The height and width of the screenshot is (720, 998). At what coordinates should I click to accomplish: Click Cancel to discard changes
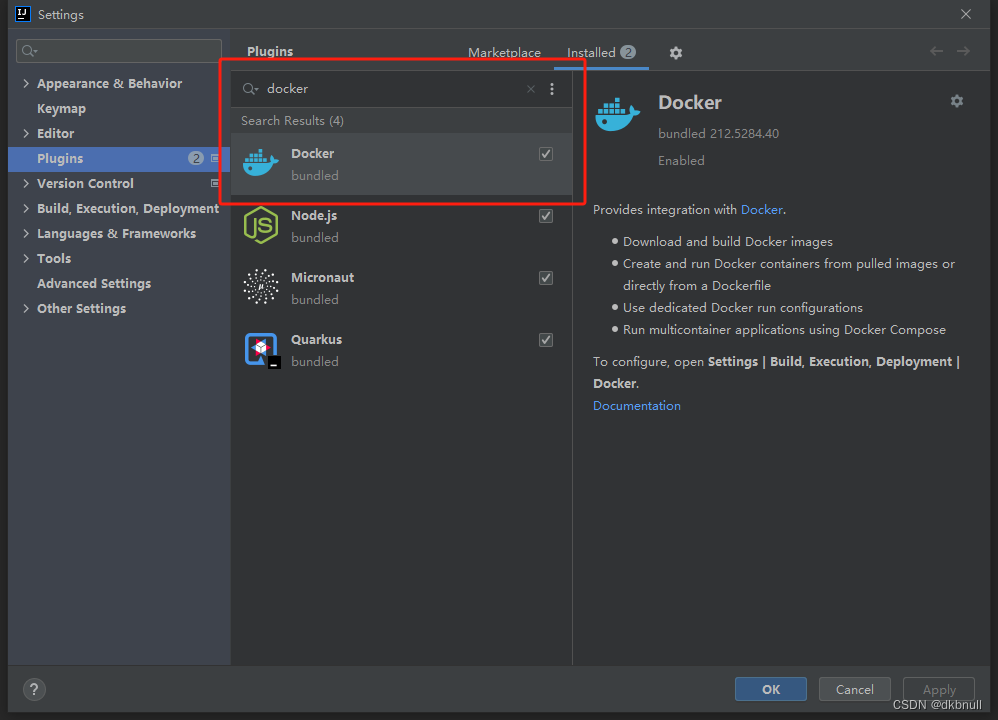(854, 689)
